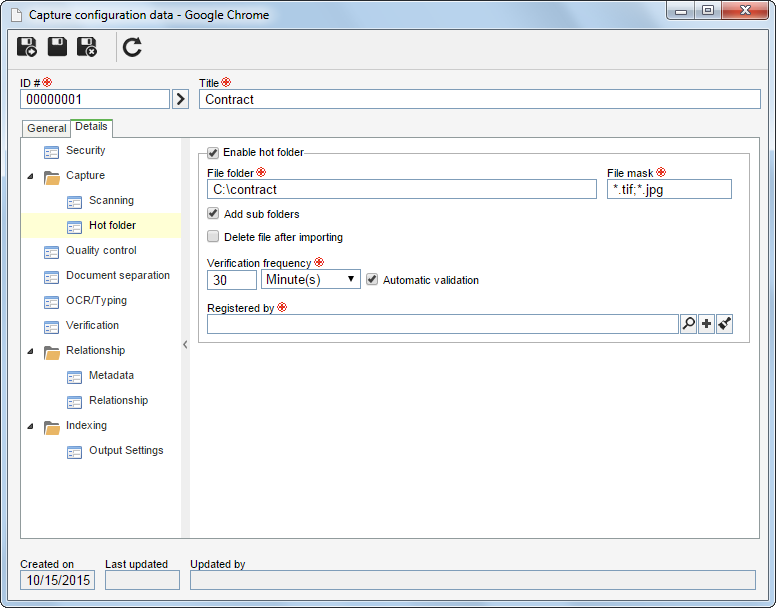Click the ID # input field
The width and height of the screenshot is (776, 608).
[95, 99]
